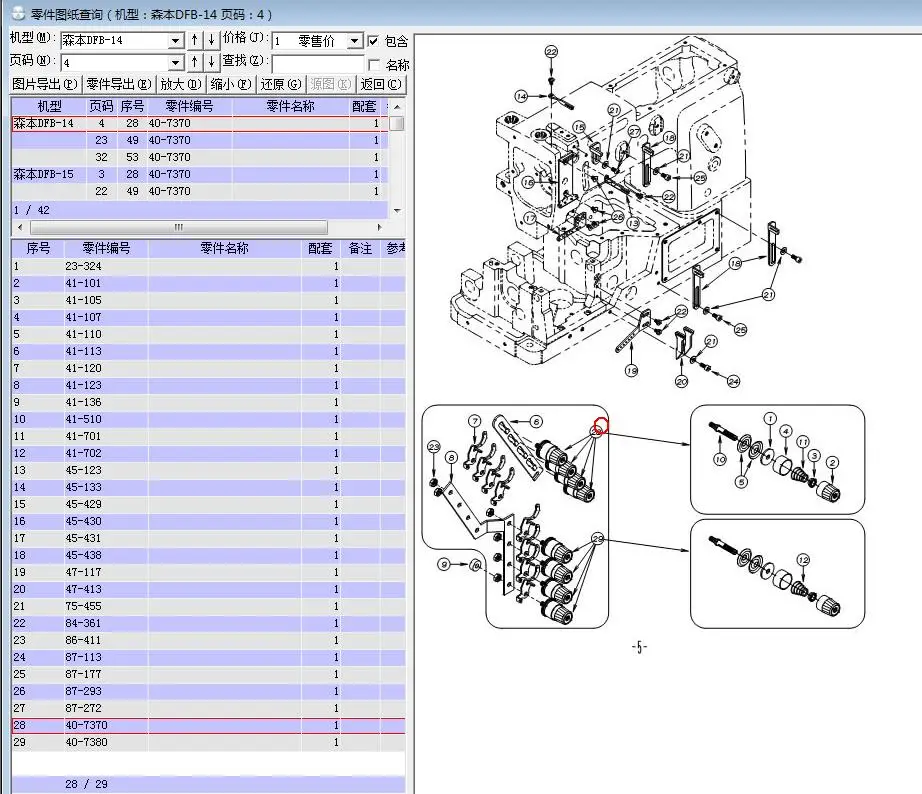The image size is (922, 794).
Task: Select part row 29 with number 40-7380
Action: pyautogui.click(x=208, y=743)
